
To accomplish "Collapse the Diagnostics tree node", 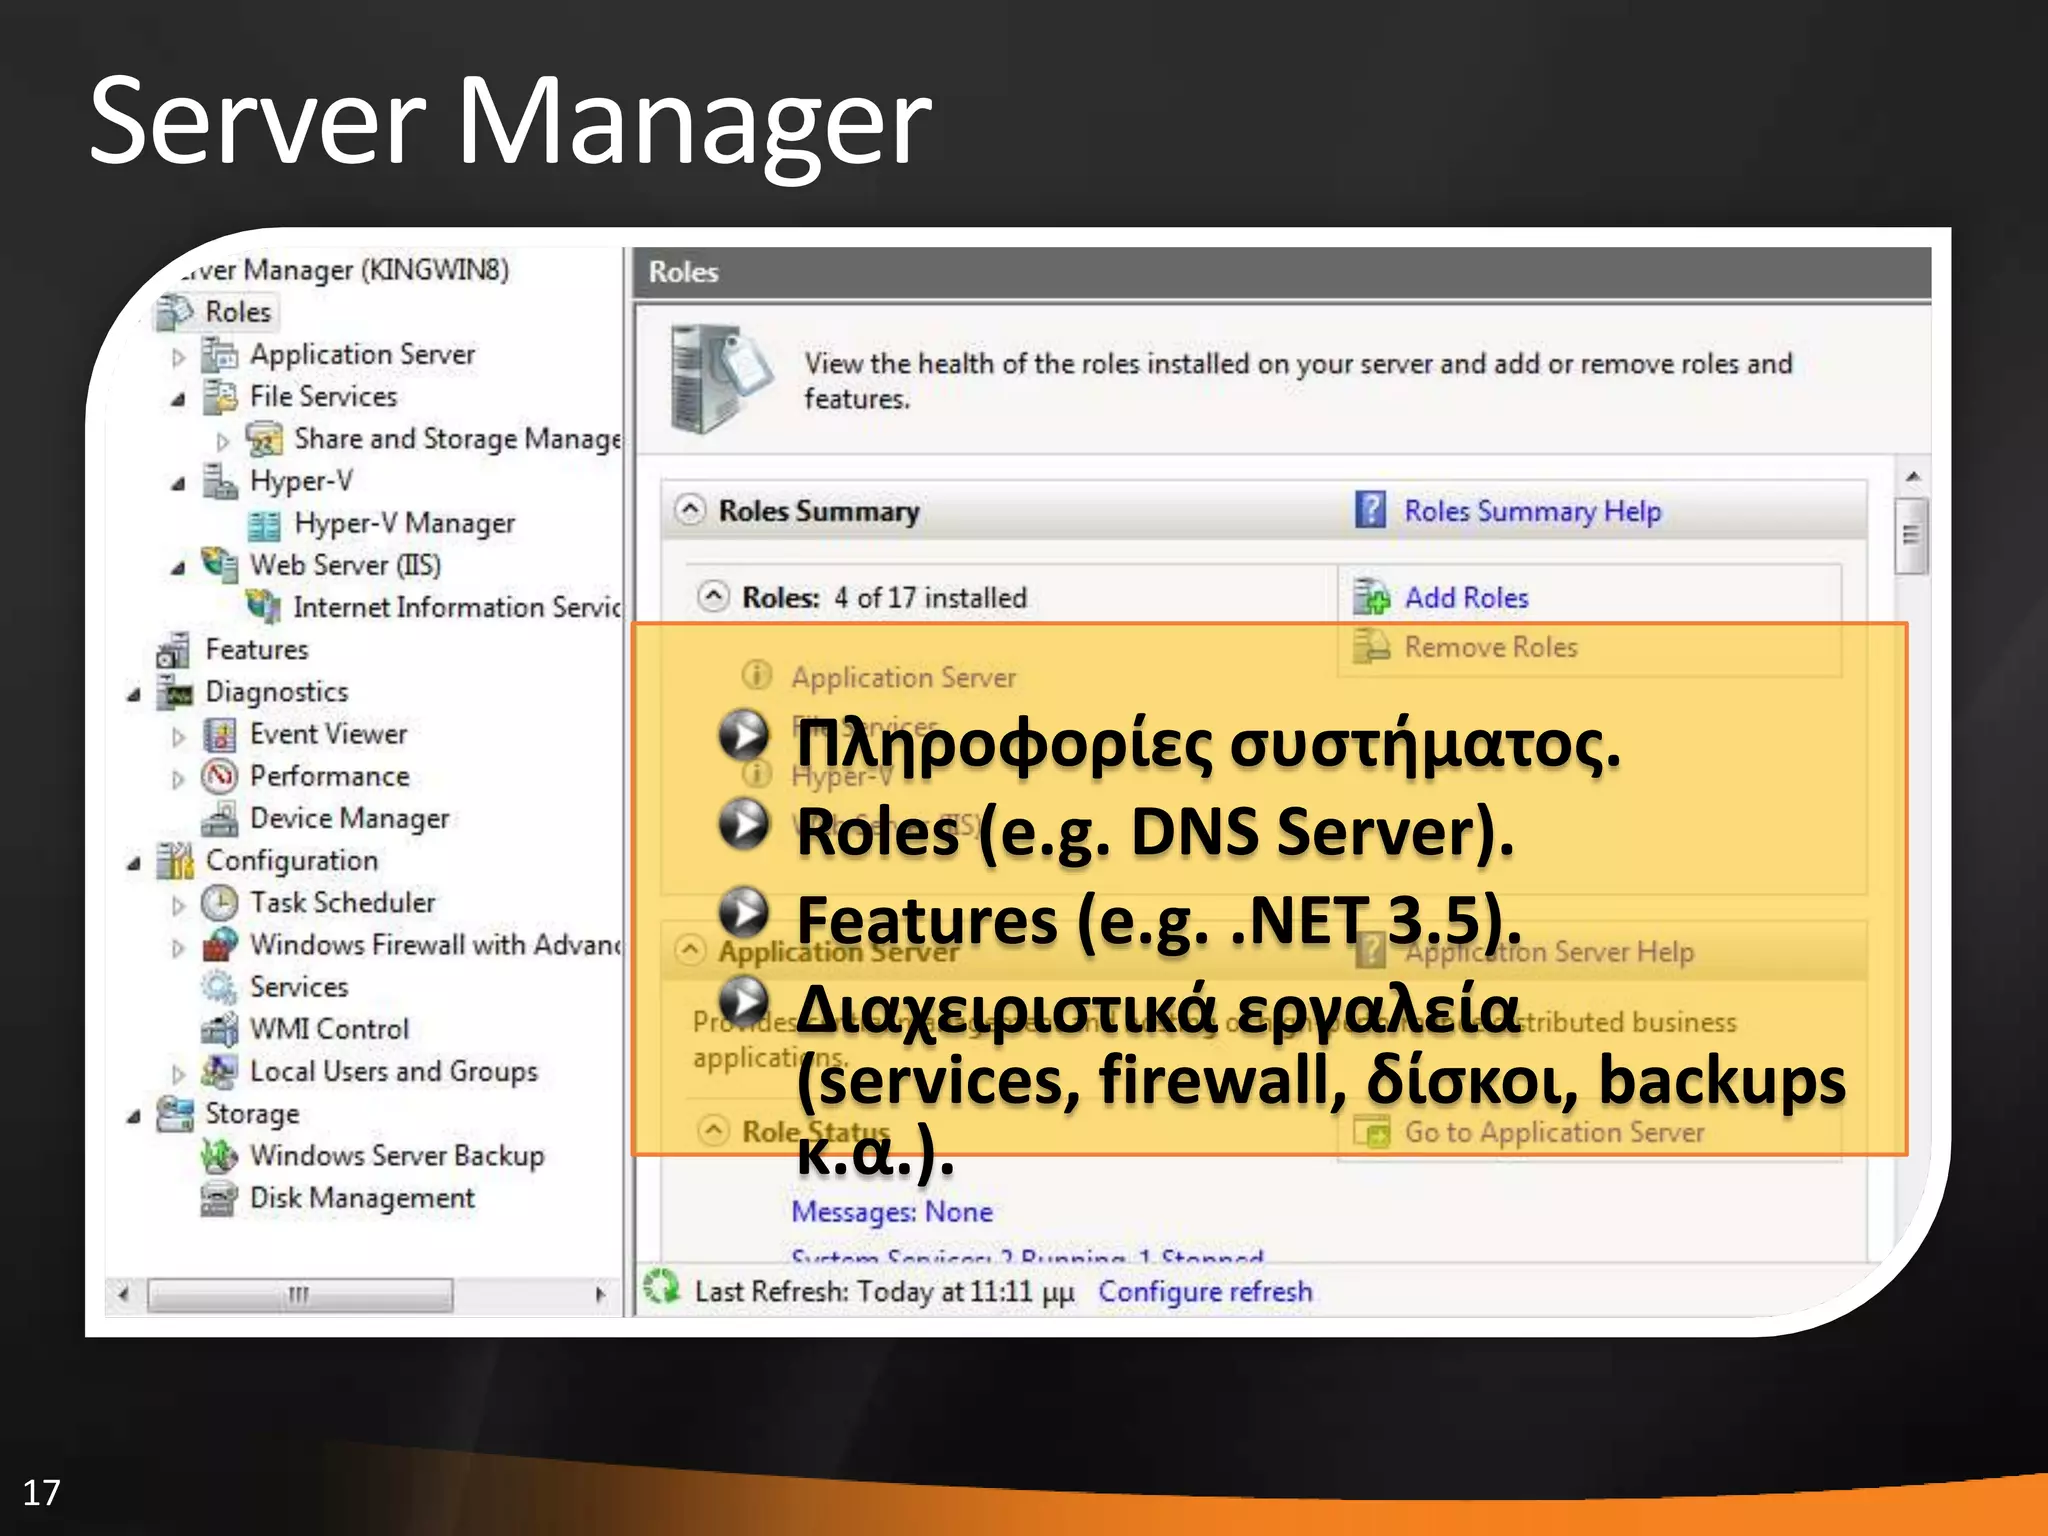I will click(x=134, y=694).
